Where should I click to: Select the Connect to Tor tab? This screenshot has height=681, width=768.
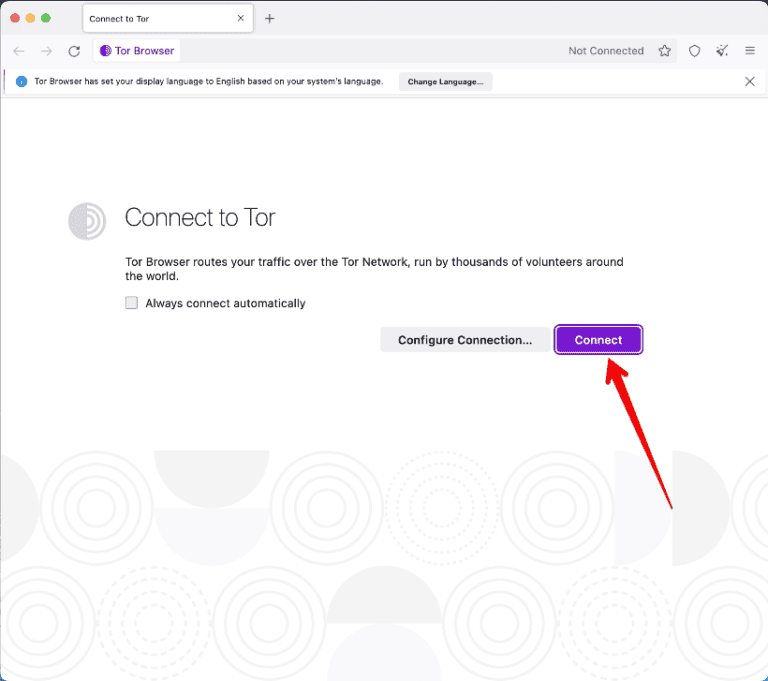(x=150, y=19)
